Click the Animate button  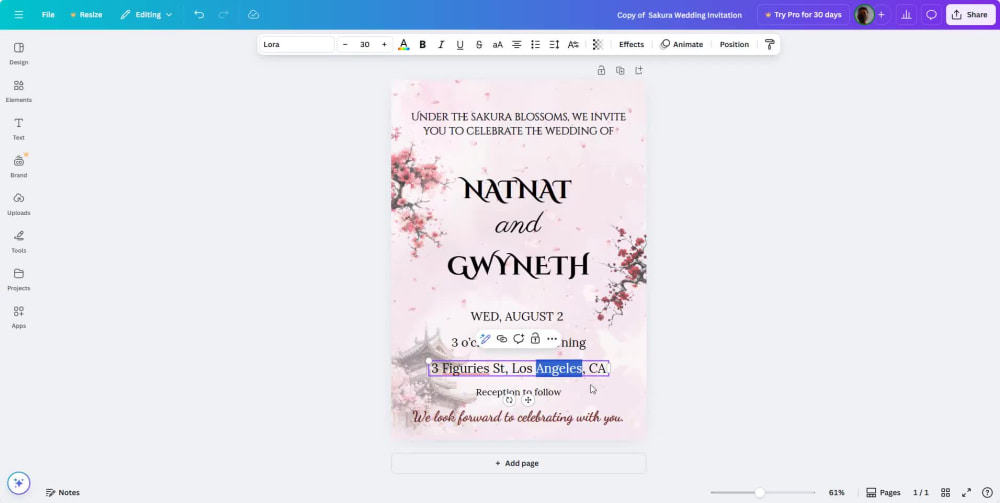click(681, 44)
